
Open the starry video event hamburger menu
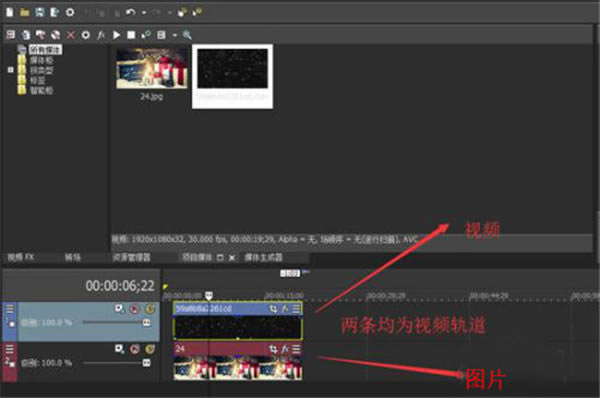point(296,309)
